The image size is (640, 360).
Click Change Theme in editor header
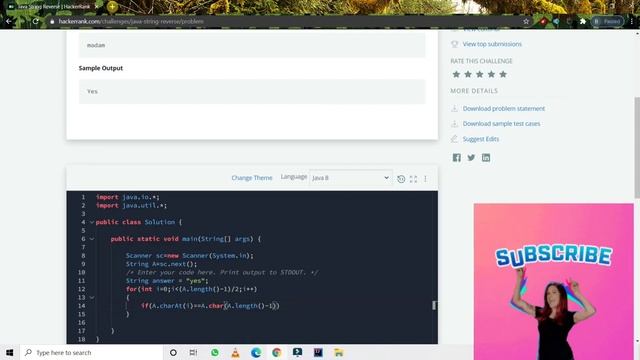(251, 178)
